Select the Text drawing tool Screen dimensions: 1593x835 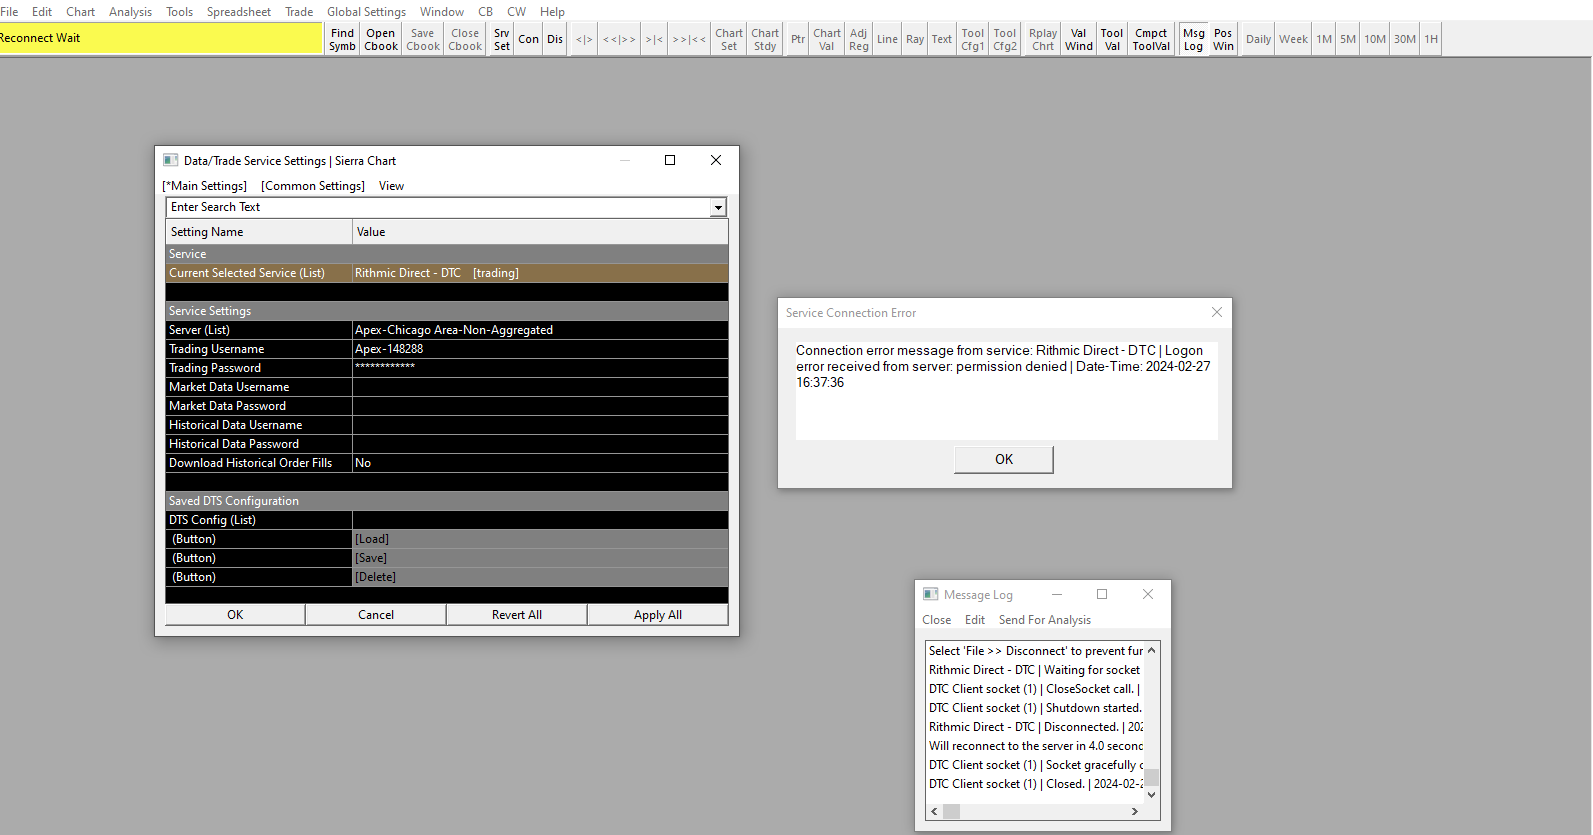point(942,39)
